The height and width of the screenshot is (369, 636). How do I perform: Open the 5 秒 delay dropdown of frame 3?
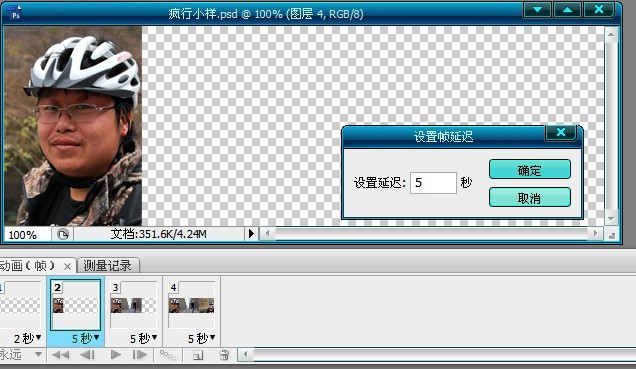click(x=144, y=338)
